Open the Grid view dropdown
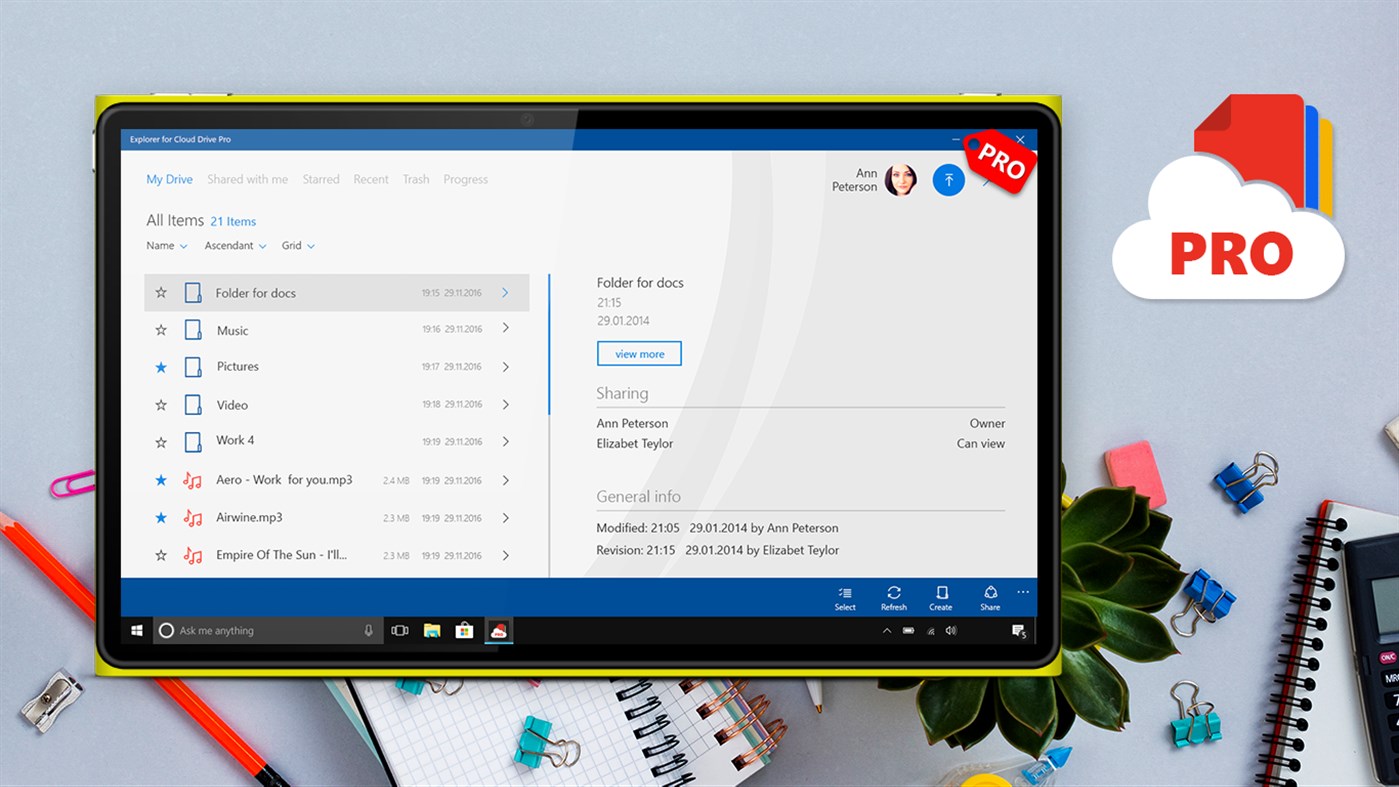Image resolution: width=1399 pixels, height=787 pixels. click(297, 245)
